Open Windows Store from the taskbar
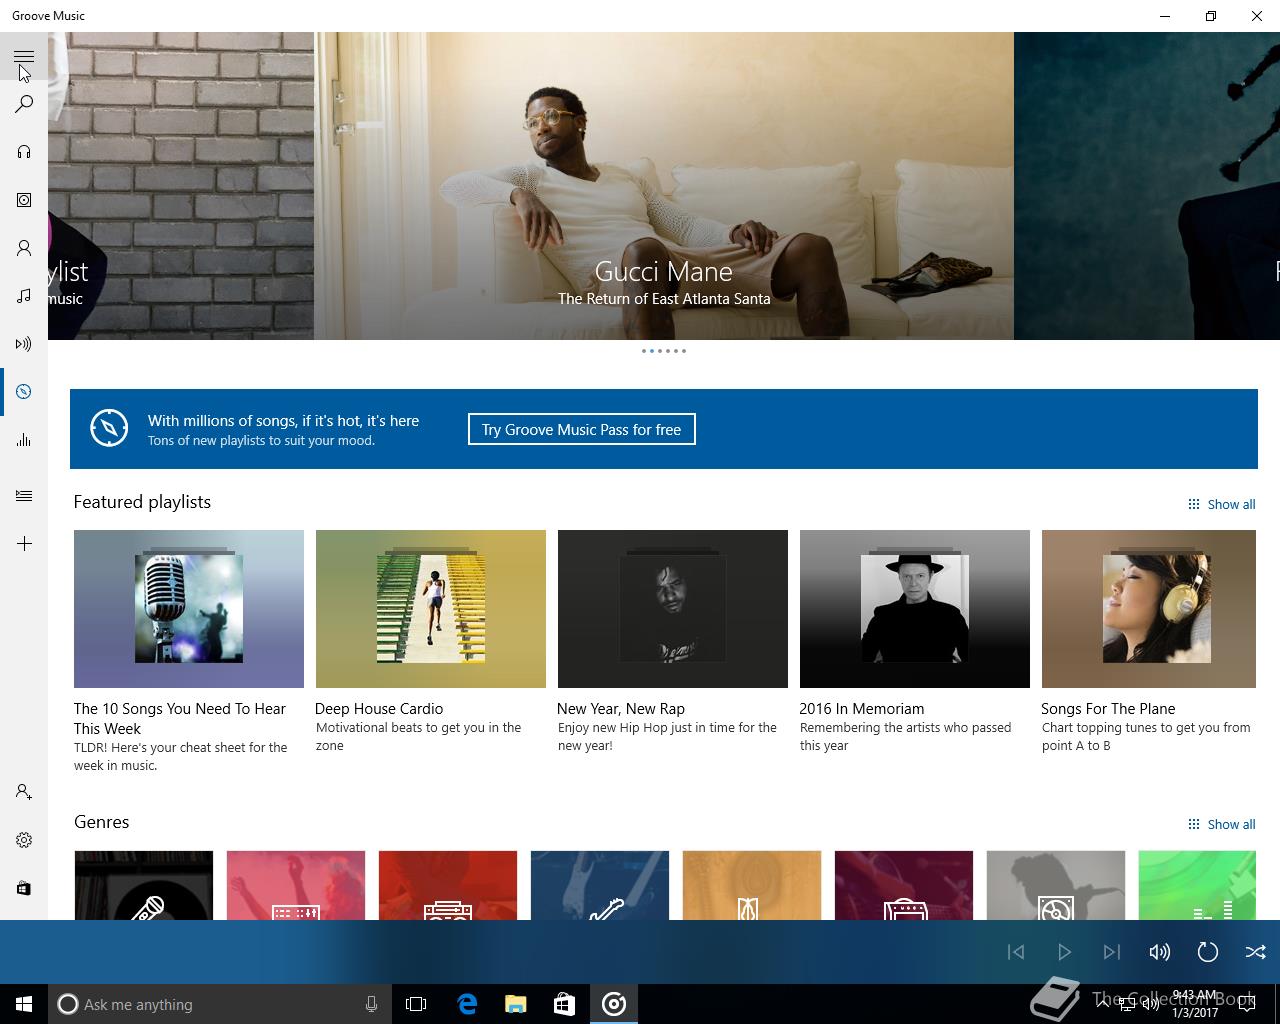This screenshot has width=1280, height=1024. 564,1004
